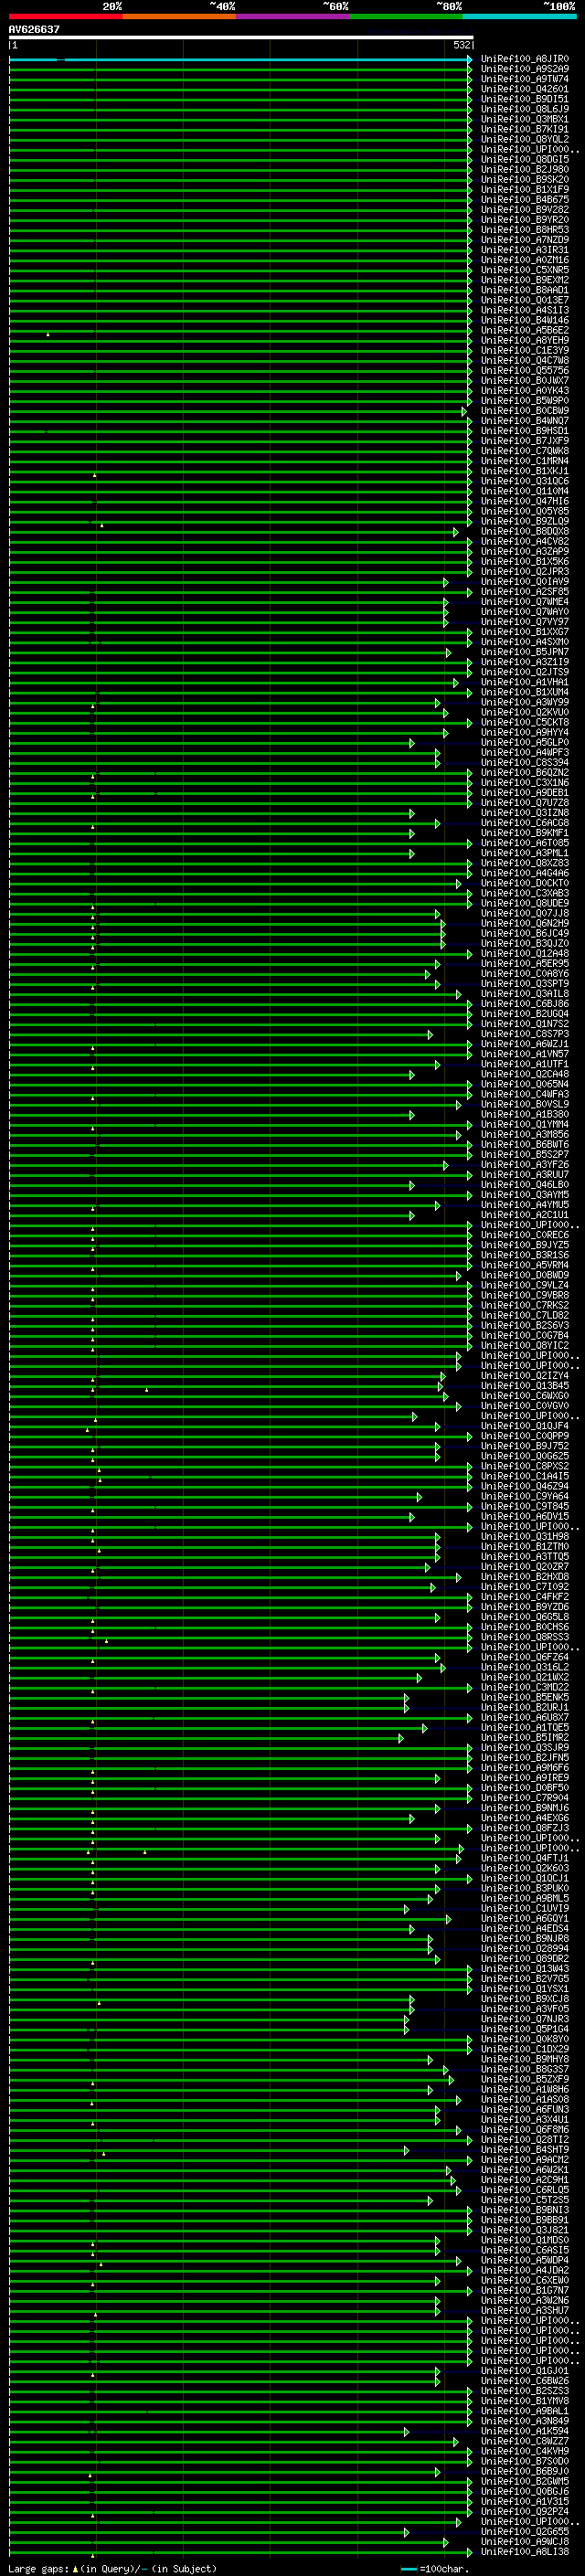Open hit UniRef100_A9TW74

tap(525, 79)
